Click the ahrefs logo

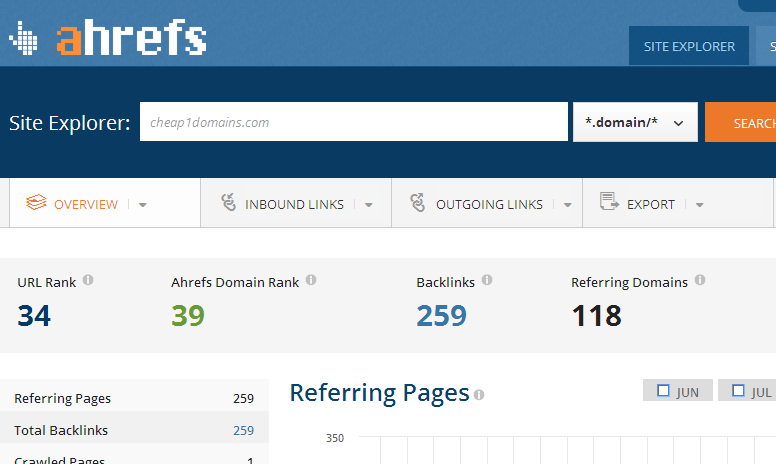pos(107,37)
